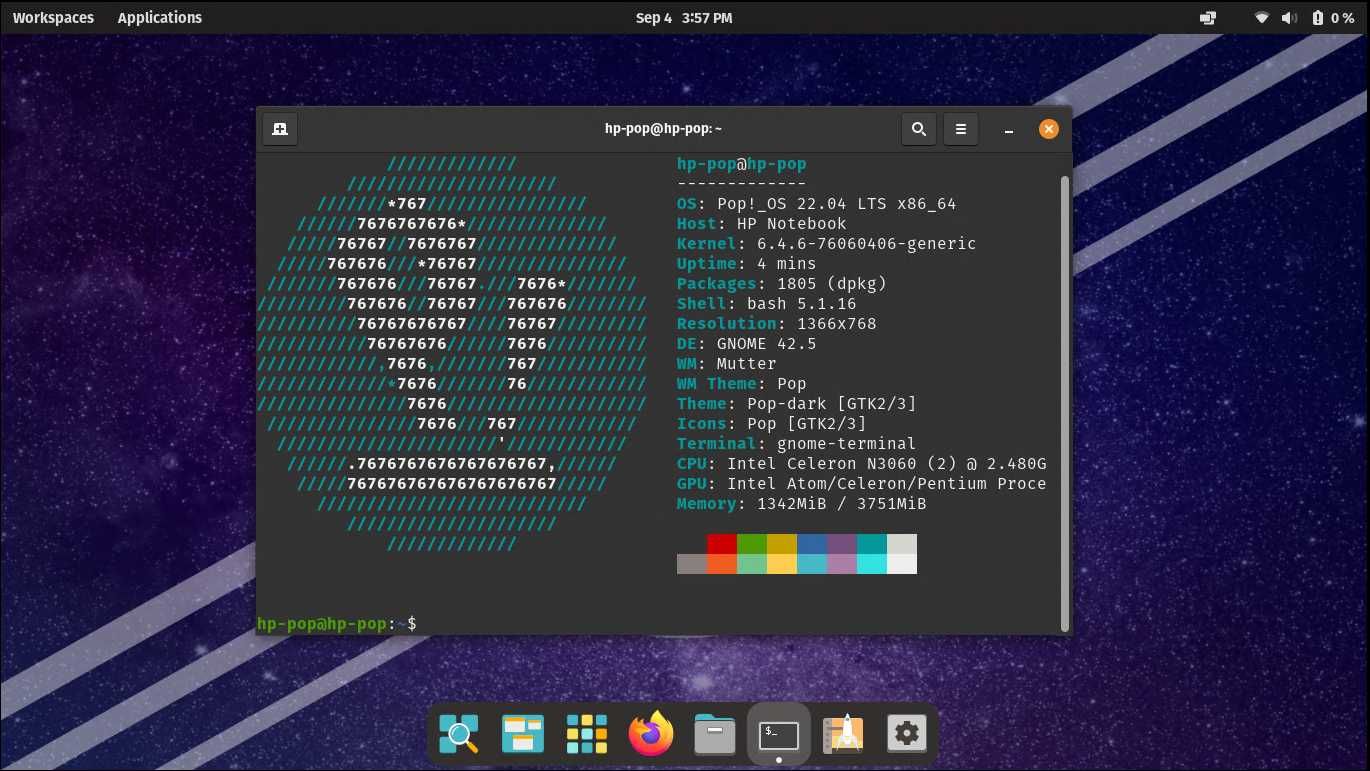This screenshot has height=771, width=1370.
Task: Open the terminal hamburger menu
Action: point(961,129)
